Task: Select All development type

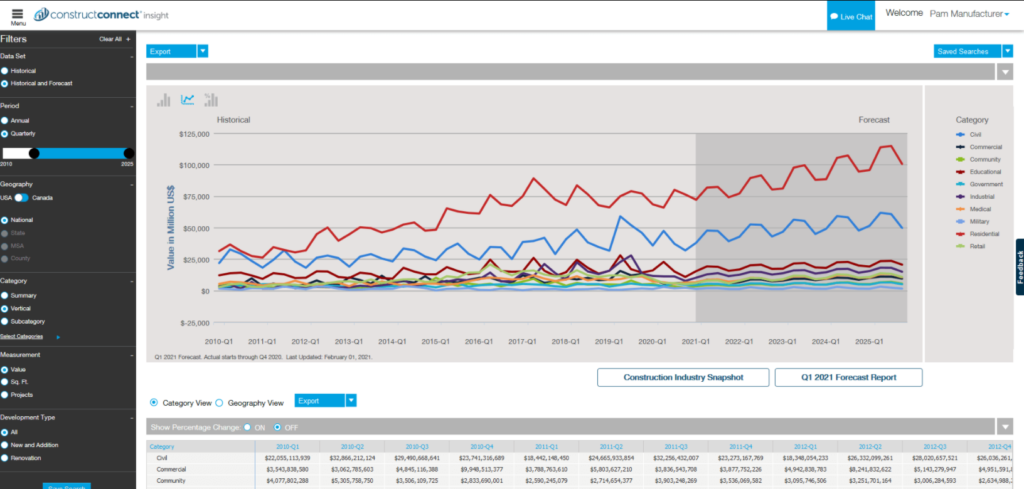Action: (5, 432)
